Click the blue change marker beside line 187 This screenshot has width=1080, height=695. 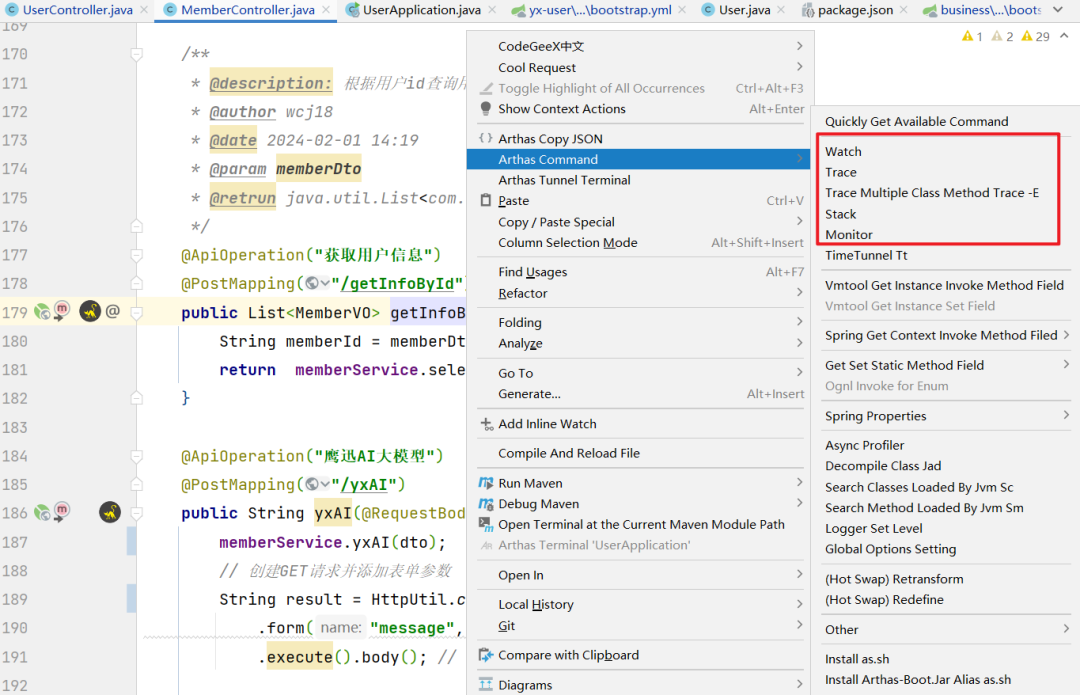coord(132,542)
